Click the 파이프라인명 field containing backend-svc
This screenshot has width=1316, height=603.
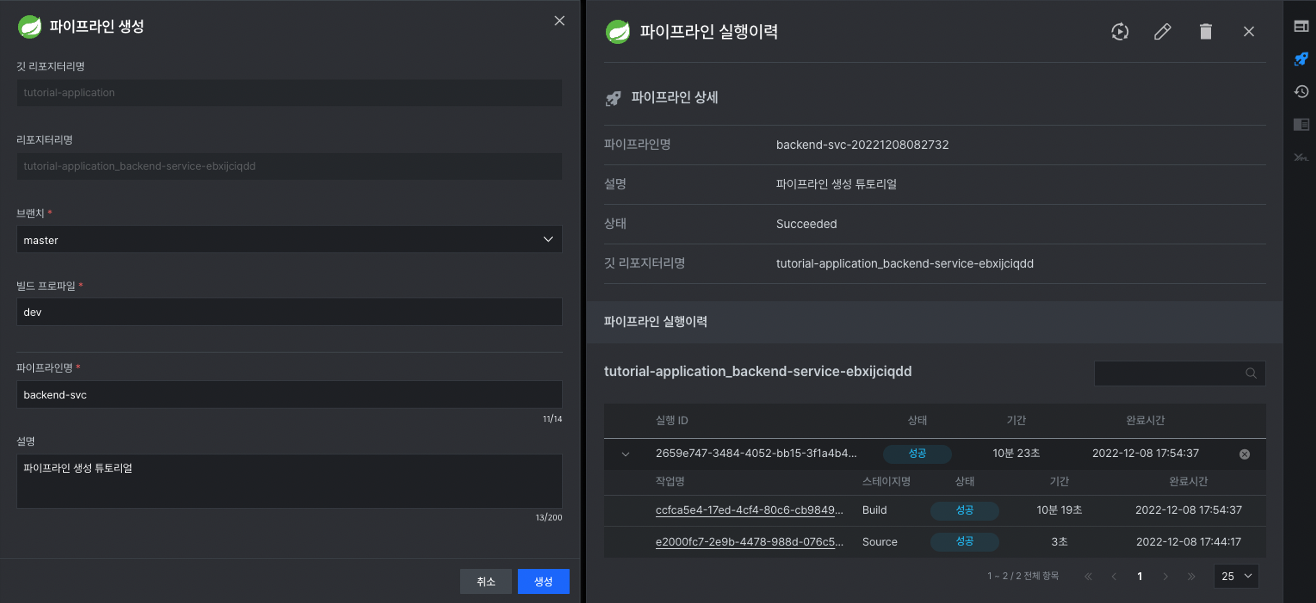pyautogui.click(x=290, y=395)
